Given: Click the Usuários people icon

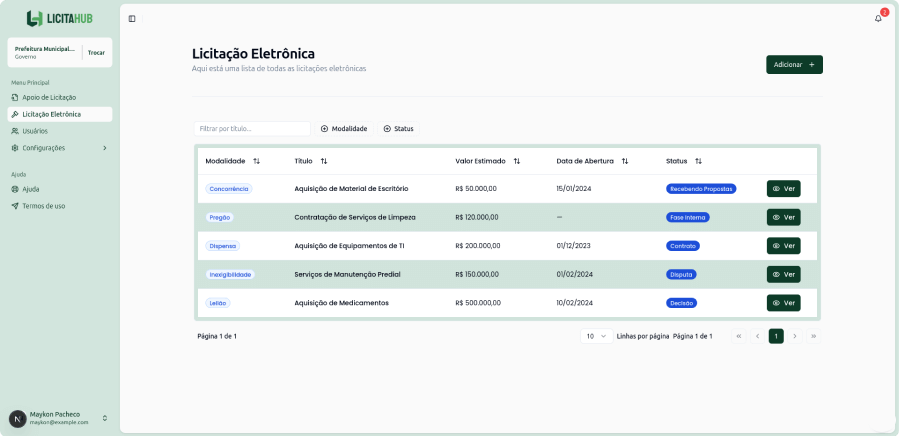Looking at the screenshot, I should click(x=15, y=131).
